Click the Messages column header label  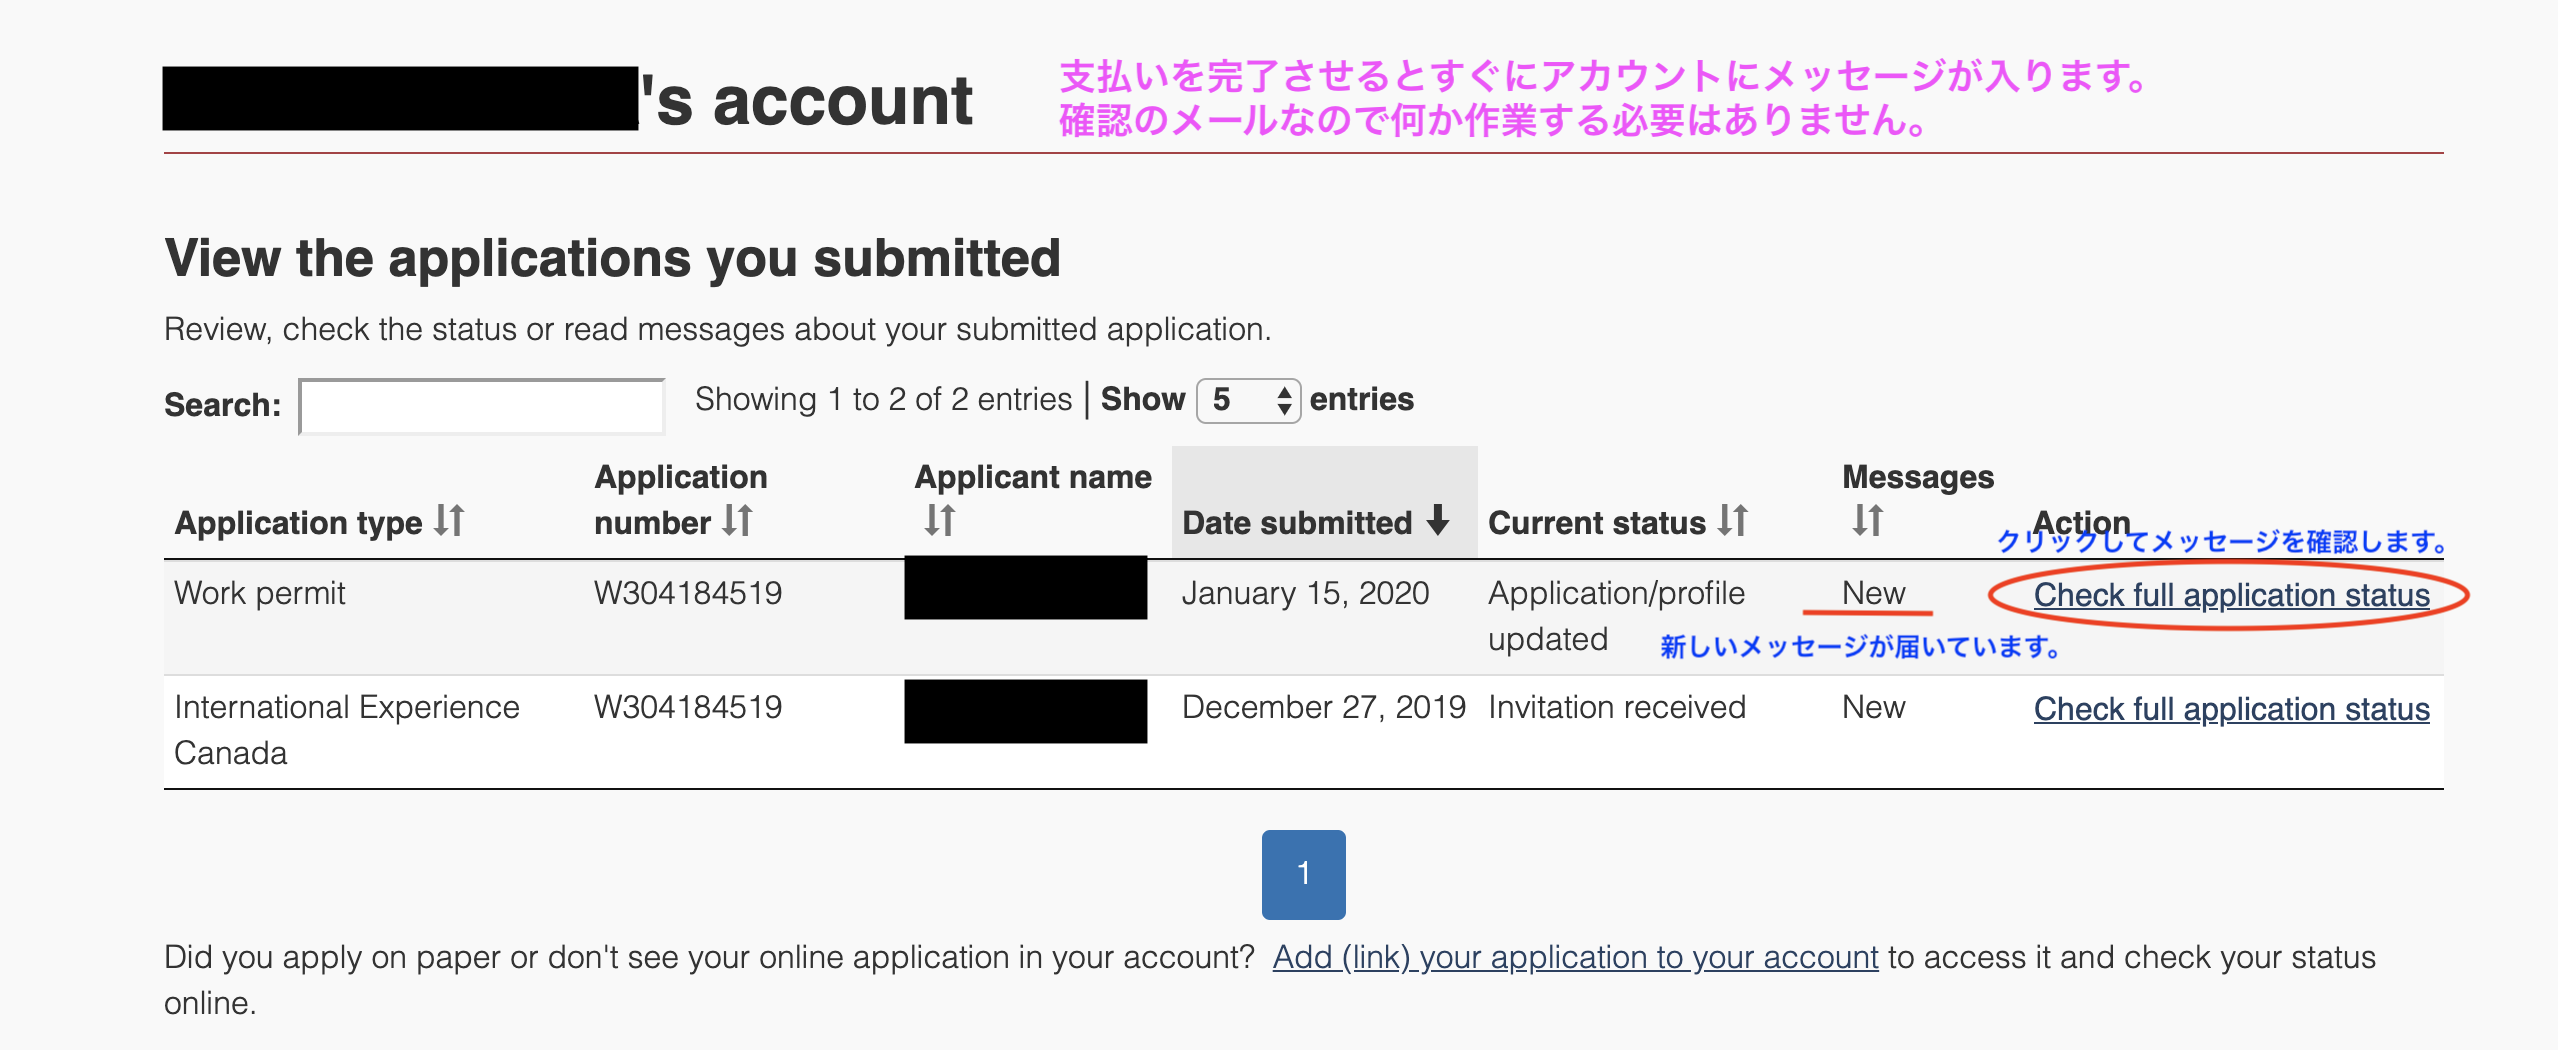coord(1917,477)
